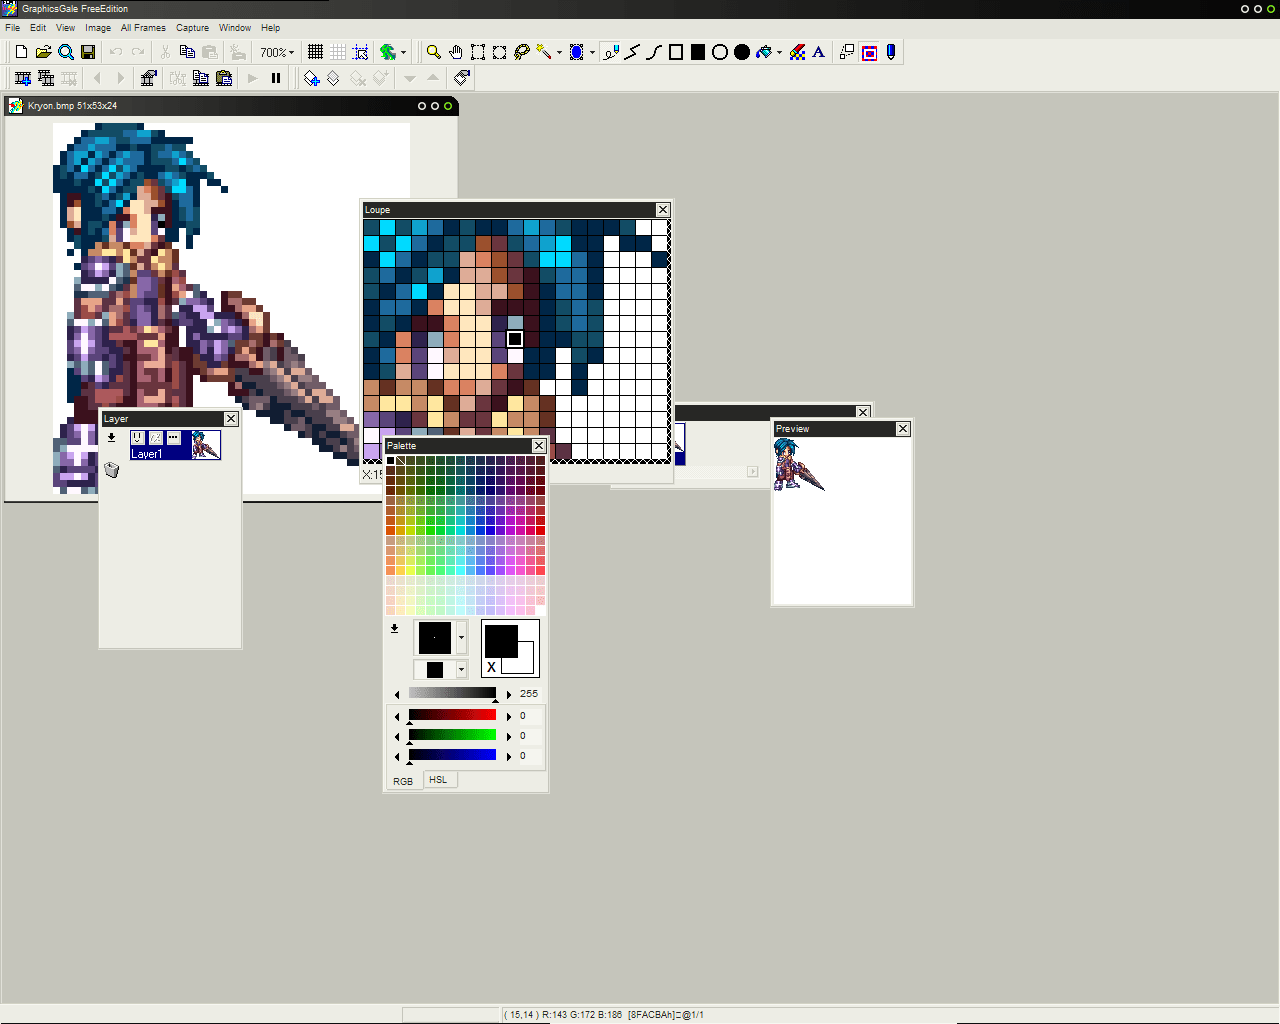Open the Image menu
Screen dimensions: 1280x1024
(x=98, y=28)
